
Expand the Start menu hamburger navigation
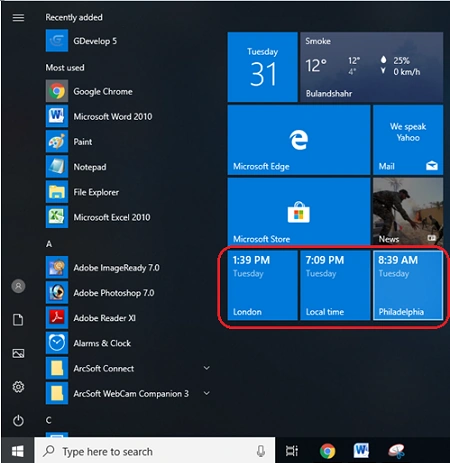click(18, 17)
